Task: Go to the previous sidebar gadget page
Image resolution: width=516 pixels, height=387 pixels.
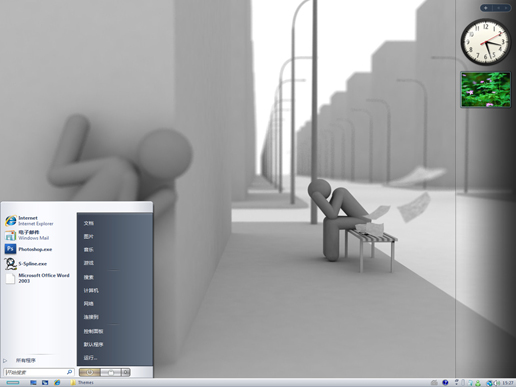Action: (x=498, y=8)
